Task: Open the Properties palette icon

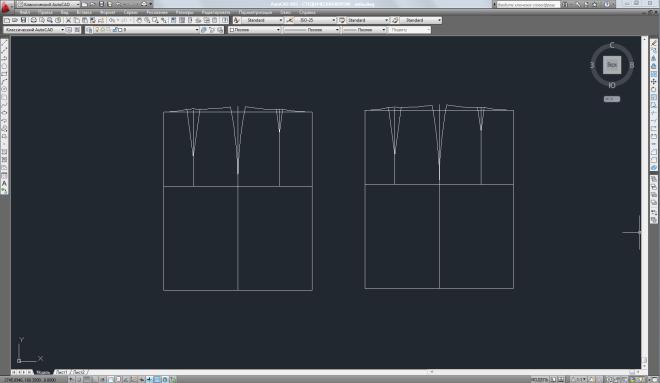Action: [174, 20]
